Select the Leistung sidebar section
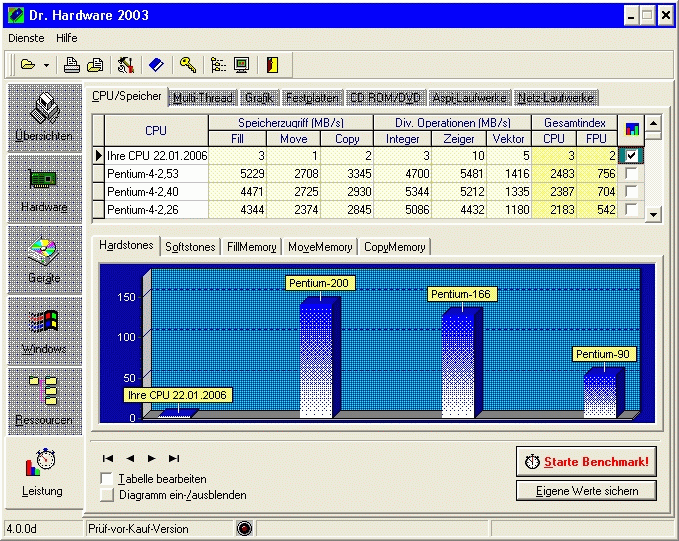Screen dimensions: 679x541 [44, 473]
